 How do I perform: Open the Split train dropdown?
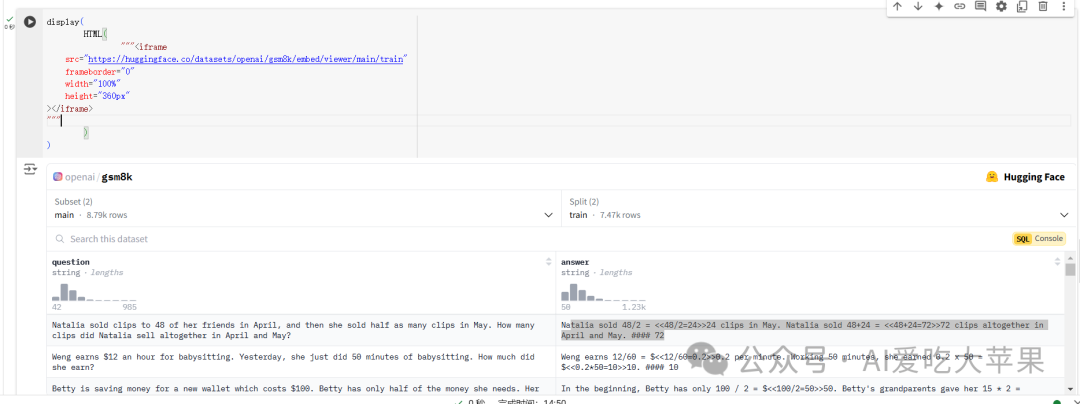818,208
